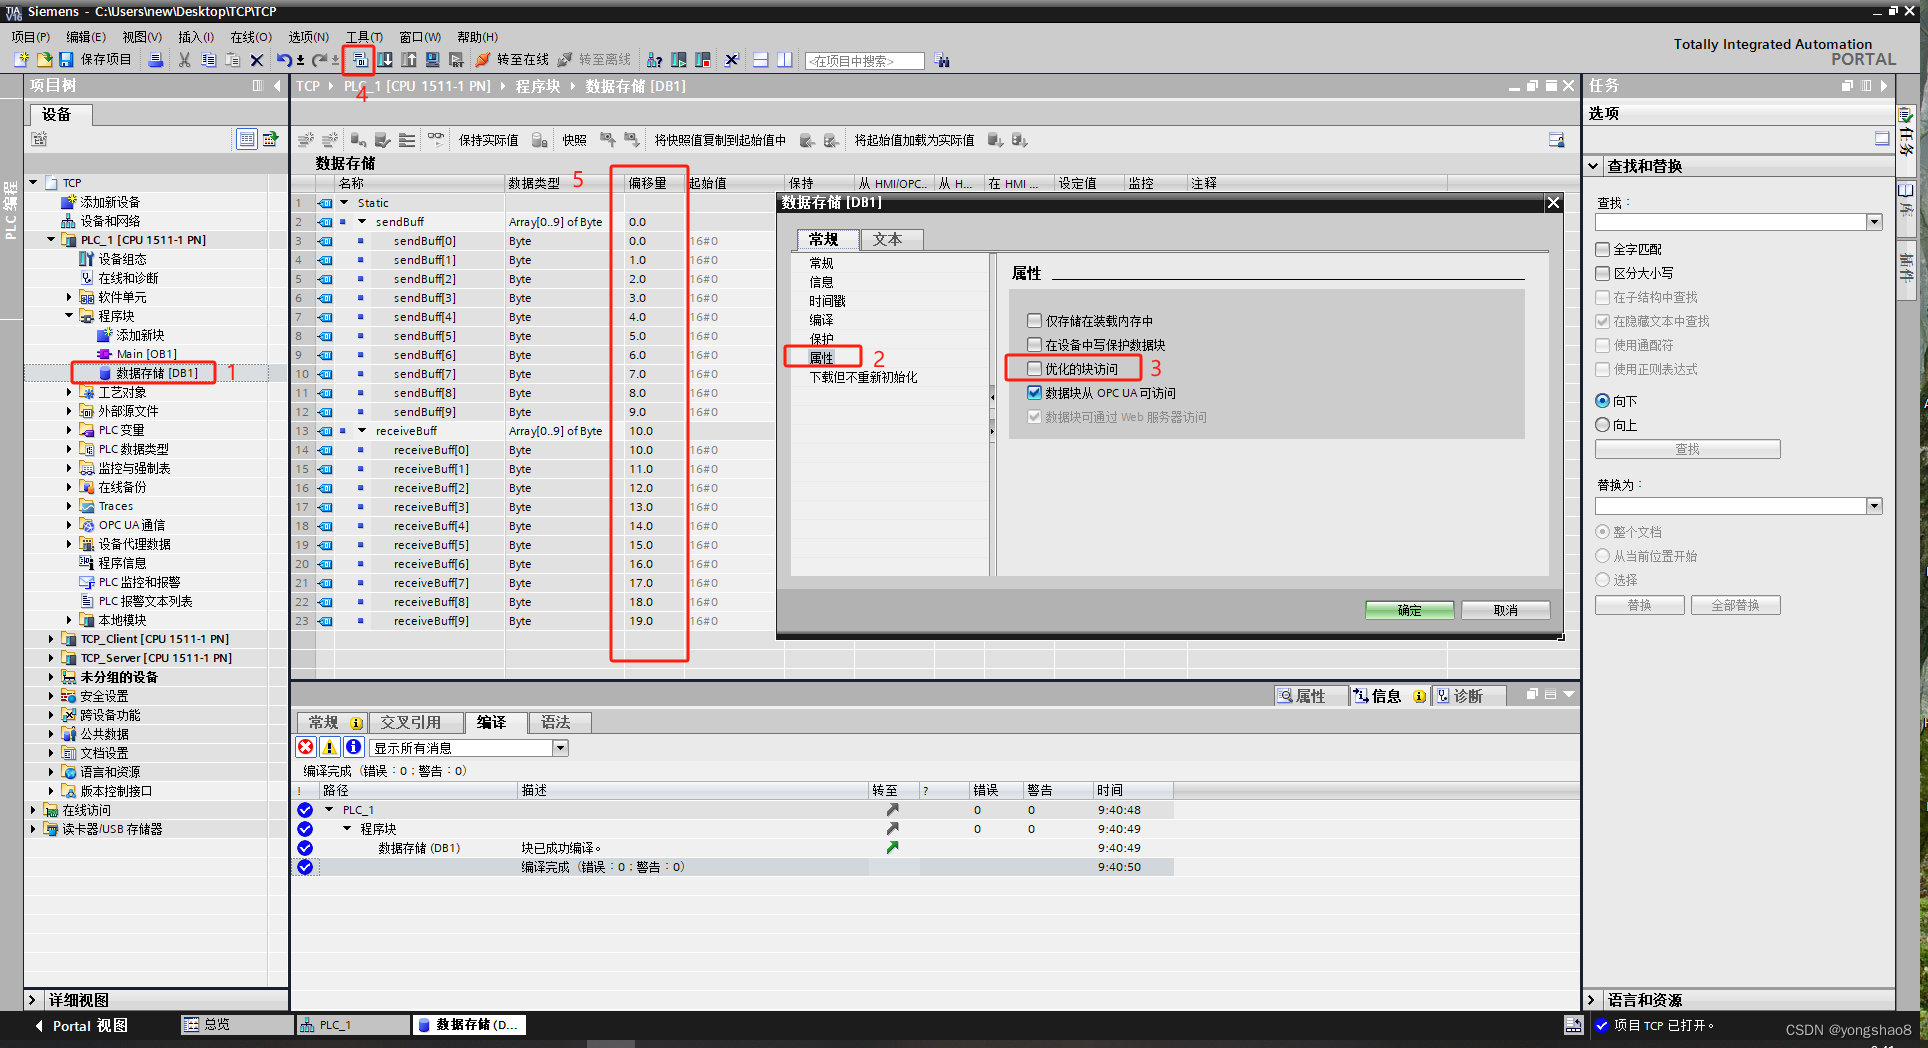Click the Cancel (取消) button in dialog
Screen dimensions: 1928x1048
tap(1505, 610)
